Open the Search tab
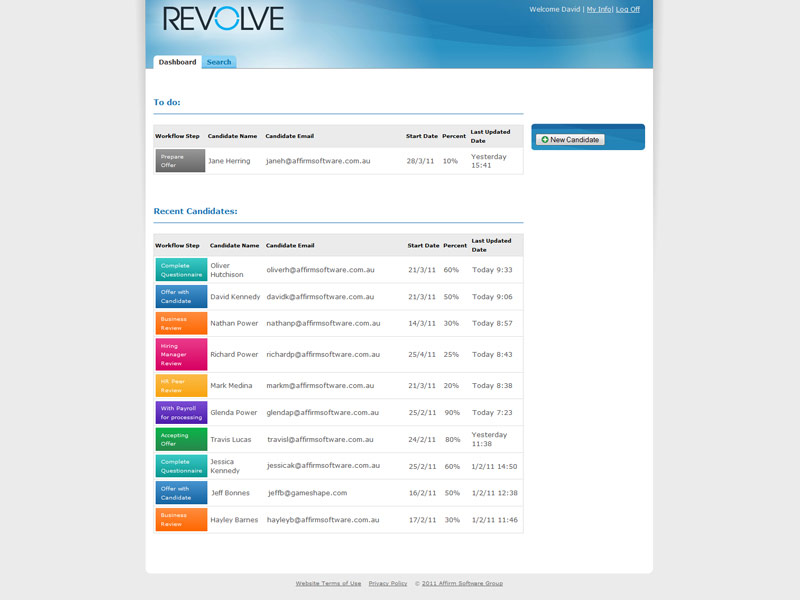Image resolution: width=800 pixels, height=600 pixels. 219,62
